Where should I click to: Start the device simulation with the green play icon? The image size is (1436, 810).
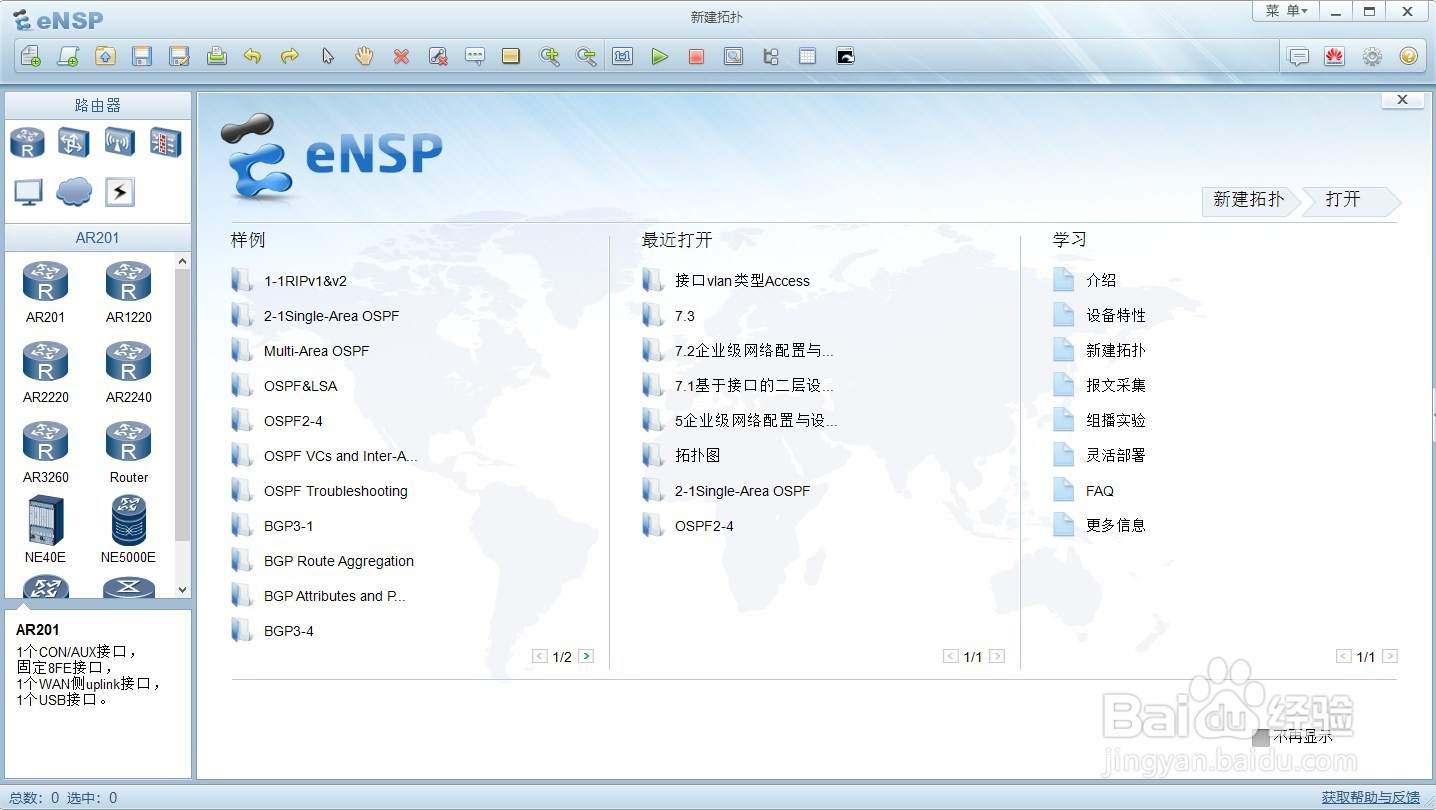click(660, 56)
